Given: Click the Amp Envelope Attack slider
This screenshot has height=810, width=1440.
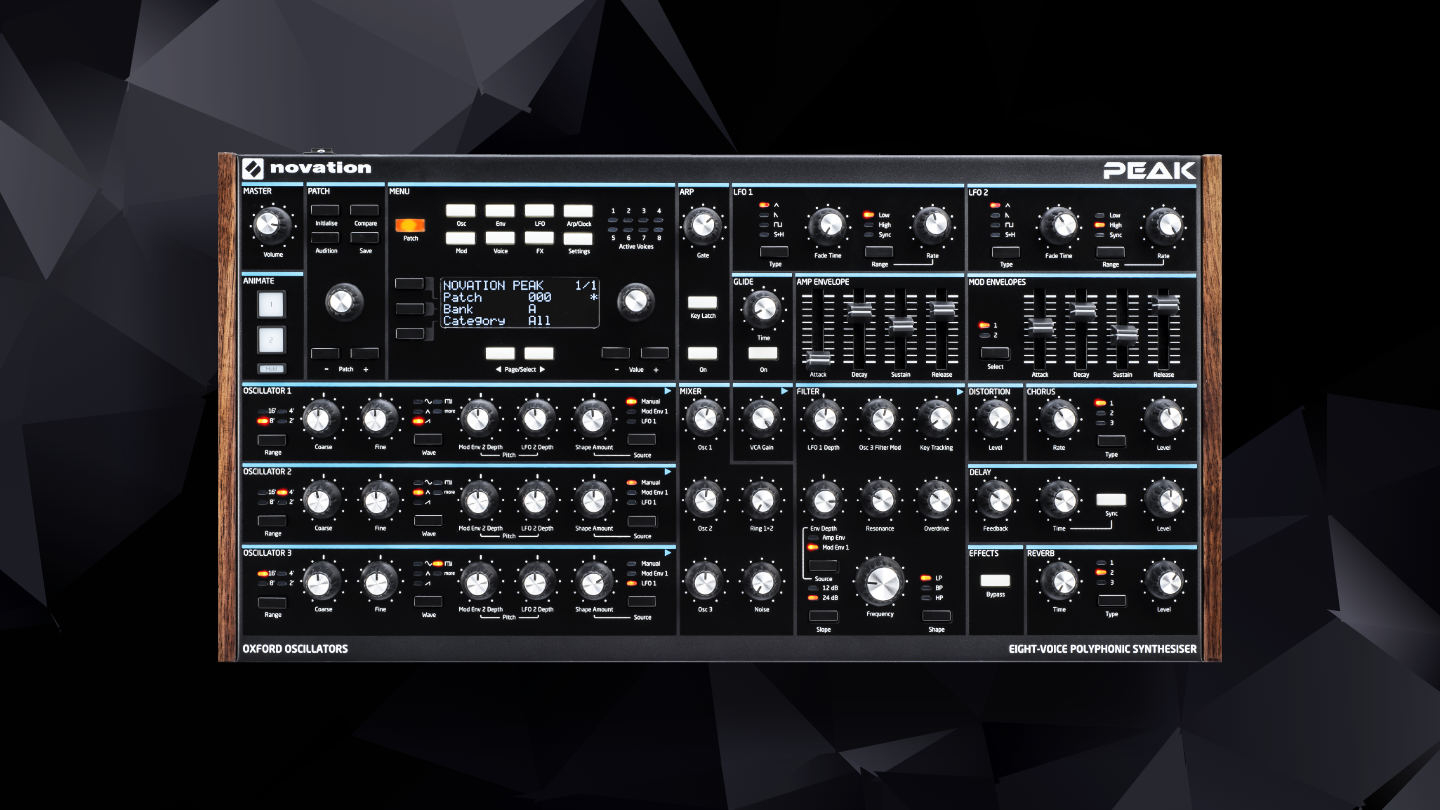Looking at the screenshot, I should [818, 357].
